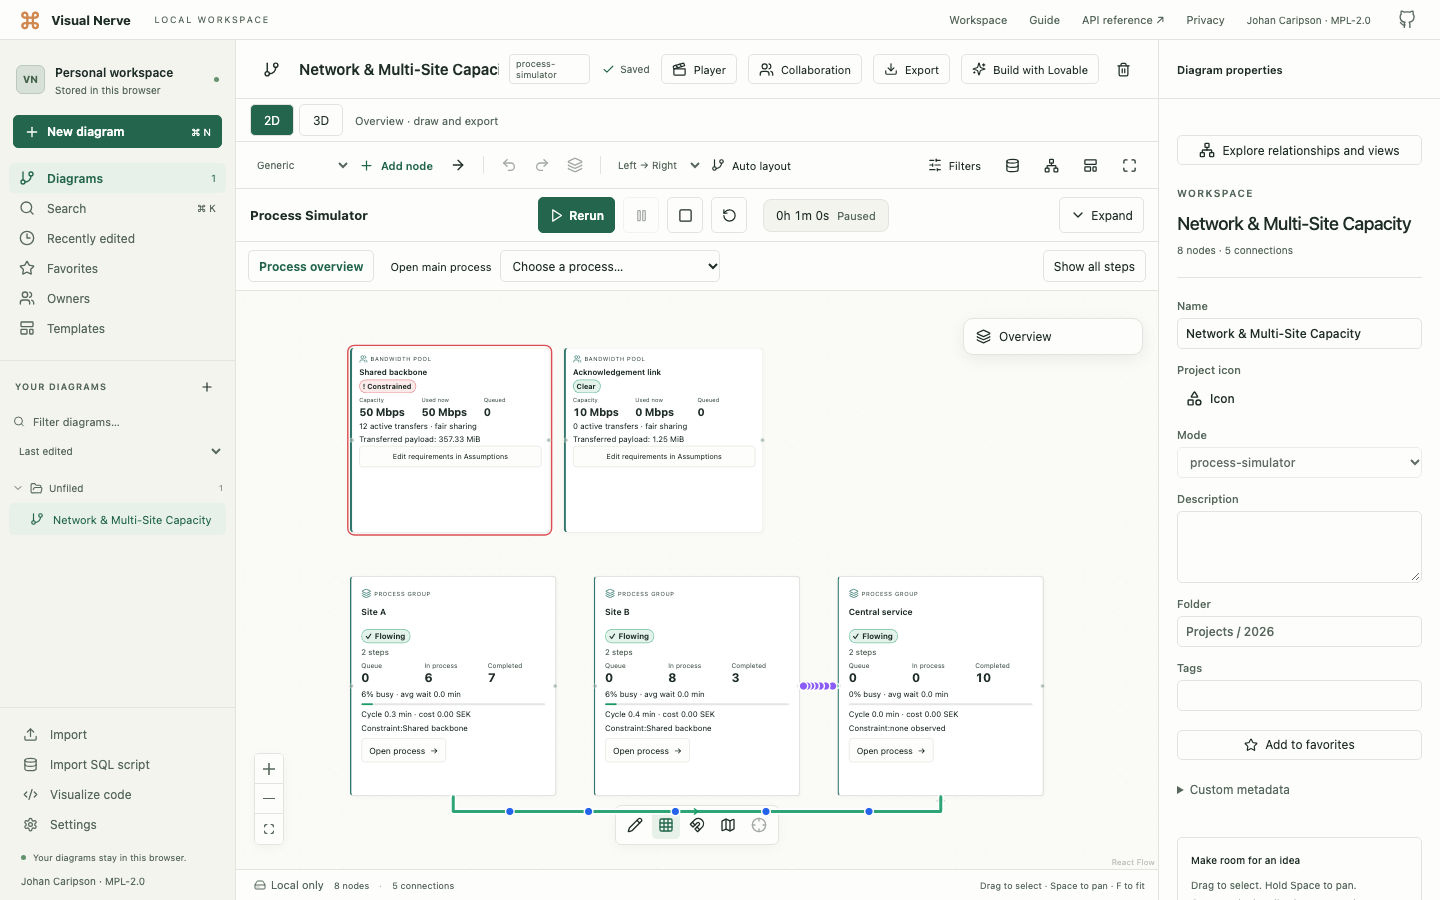
Task: Expand the Custom metadata section
Action: click(x=1233, y=790)
